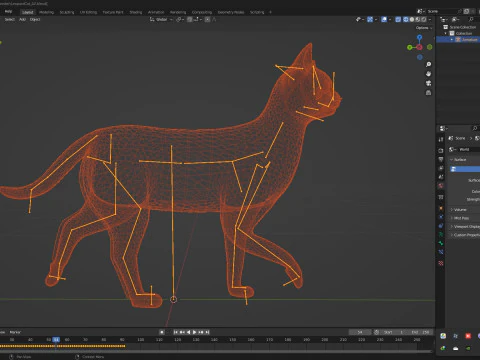Toggle viewport overlays display
The height and width of the screenshot is (360, 480).
(x=384, y=20)
